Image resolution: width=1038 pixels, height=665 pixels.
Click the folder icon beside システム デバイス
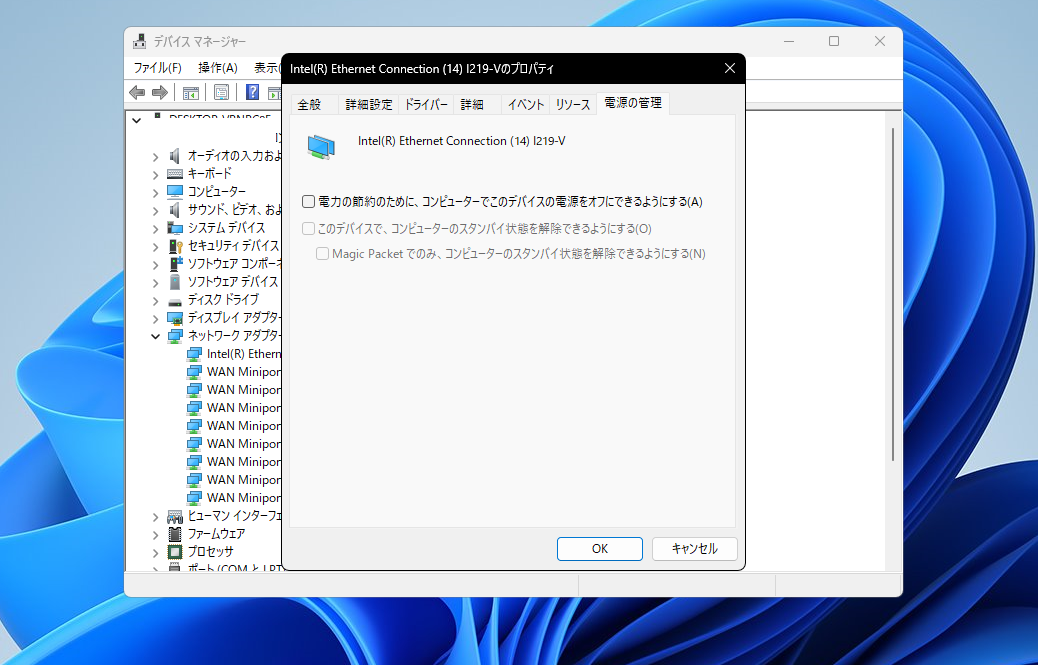pyautogui.click(x=175, y=228)
